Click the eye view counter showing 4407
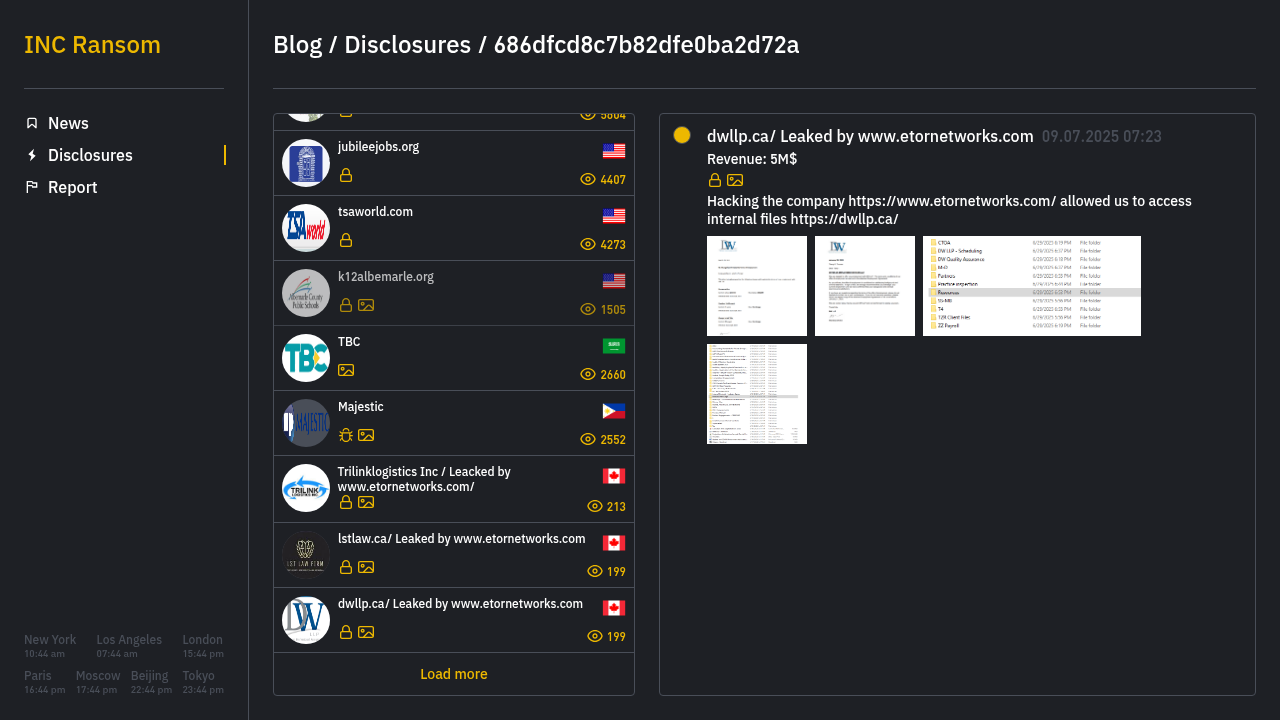1280x720 pixels. click(603, 180)
